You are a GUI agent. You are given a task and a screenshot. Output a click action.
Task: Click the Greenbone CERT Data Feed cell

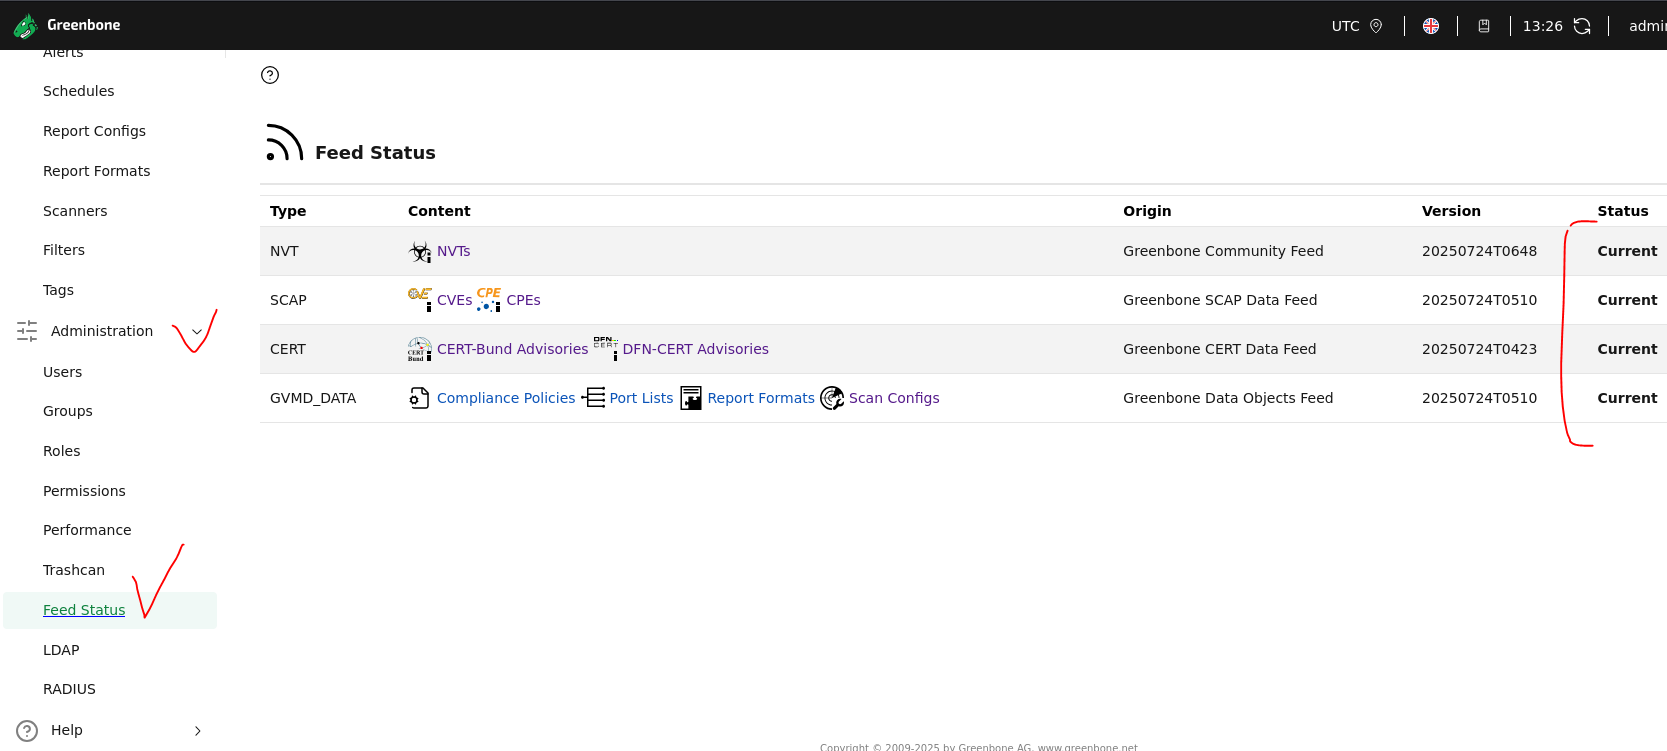point(1219,349)
